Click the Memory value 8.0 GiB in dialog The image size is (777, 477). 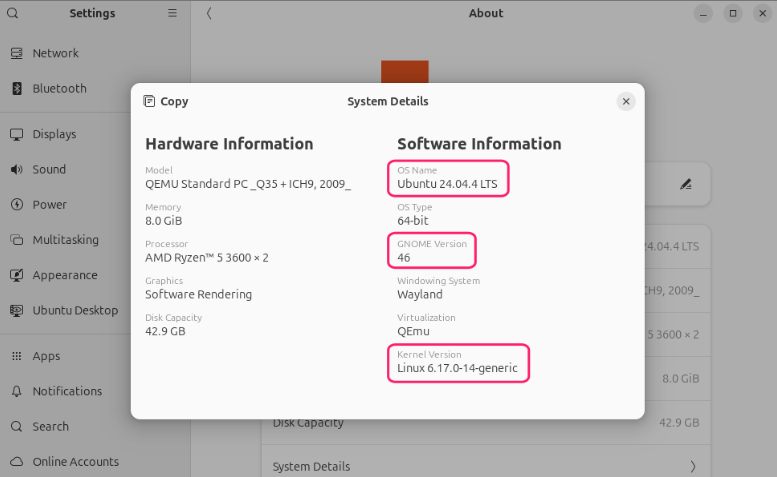pos(164,221)
